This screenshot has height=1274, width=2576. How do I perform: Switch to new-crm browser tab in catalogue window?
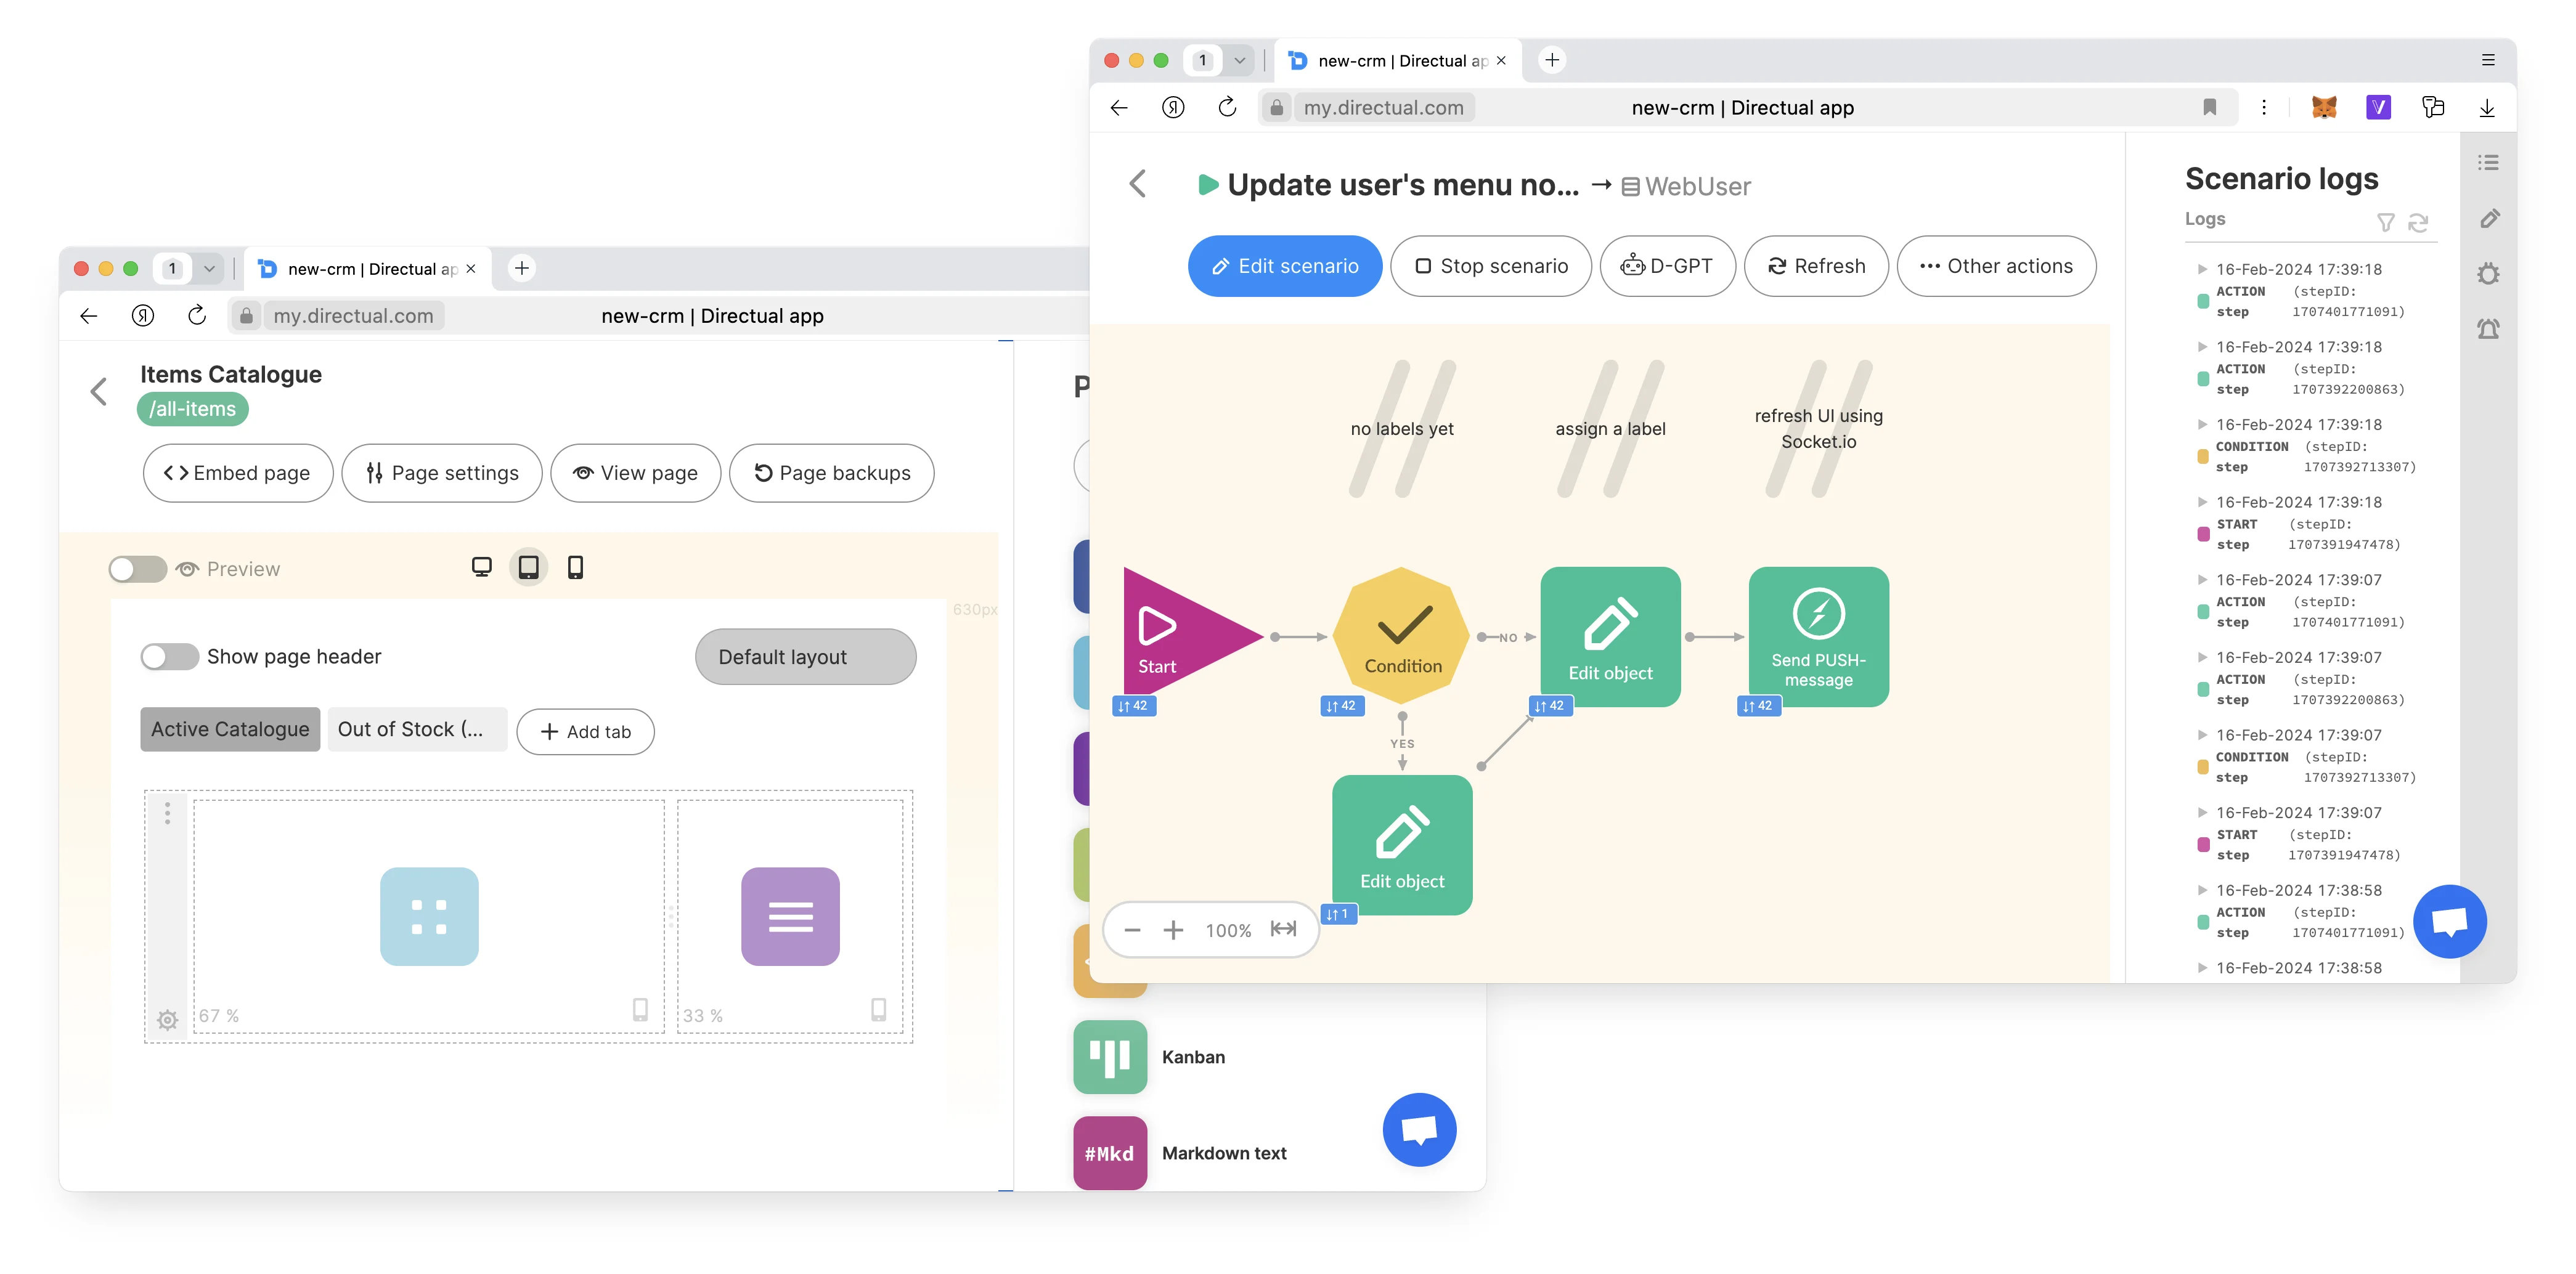tap(367, 269)
